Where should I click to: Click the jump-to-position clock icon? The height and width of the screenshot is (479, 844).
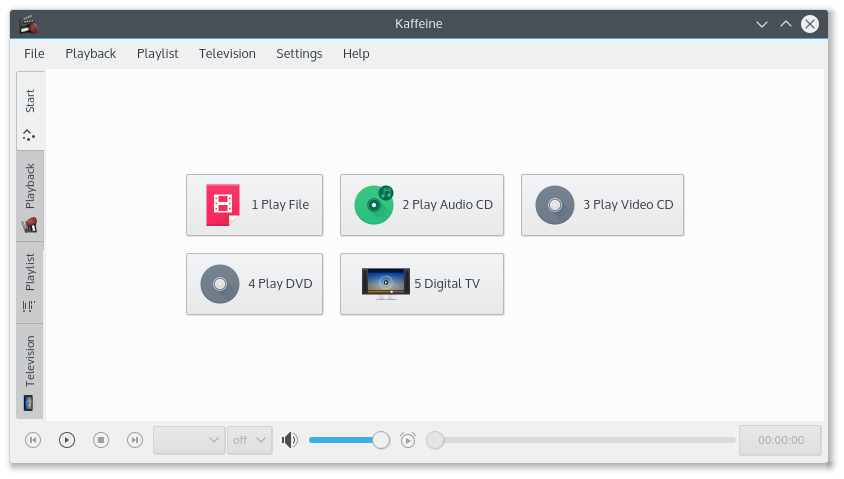408,440
